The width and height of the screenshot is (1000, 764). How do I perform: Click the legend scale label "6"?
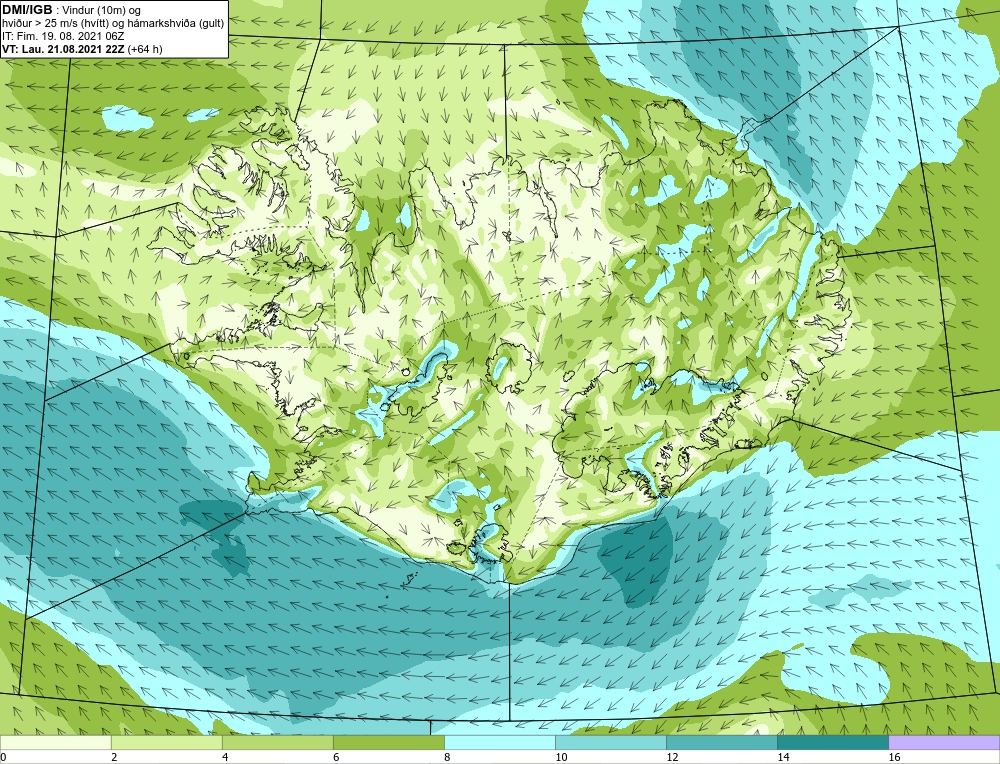pyautogui.click(x=336, y=757)
